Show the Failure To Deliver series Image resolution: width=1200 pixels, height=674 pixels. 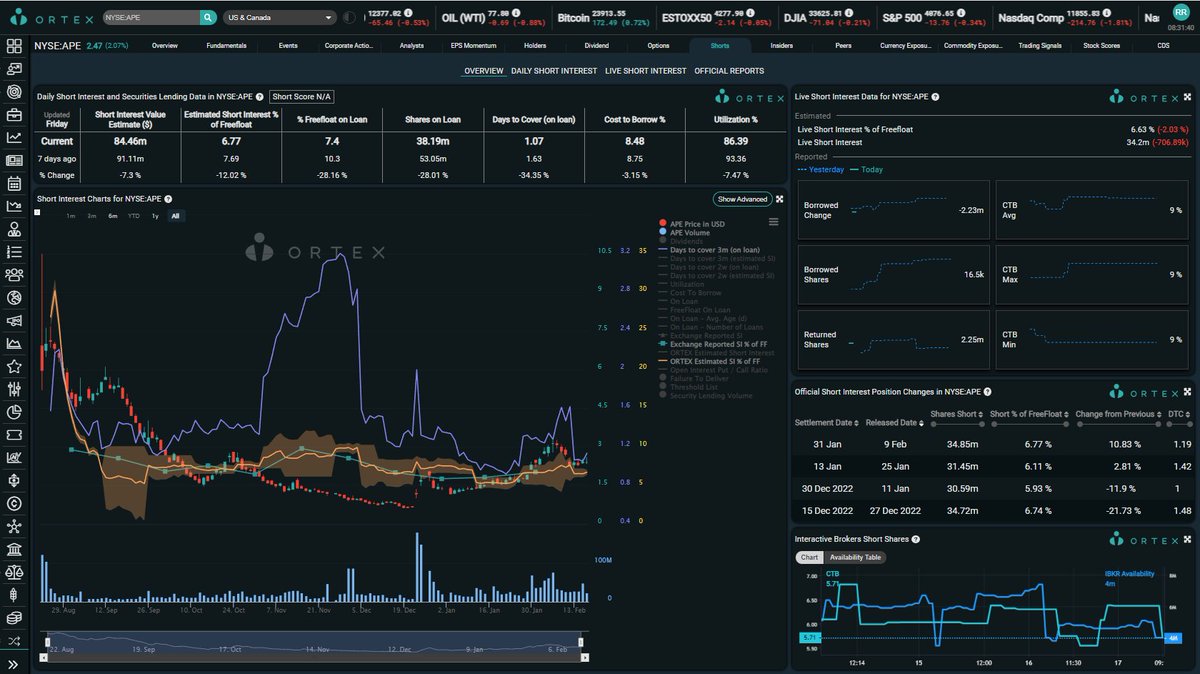[695, 379]
